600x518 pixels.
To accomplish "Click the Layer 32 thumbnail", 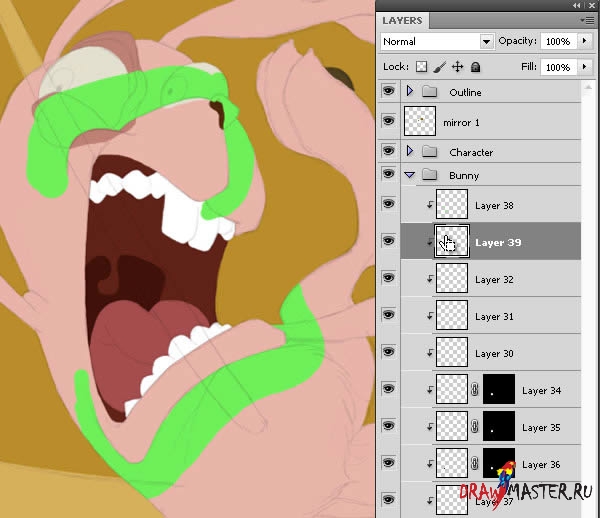I will [452, 278].
